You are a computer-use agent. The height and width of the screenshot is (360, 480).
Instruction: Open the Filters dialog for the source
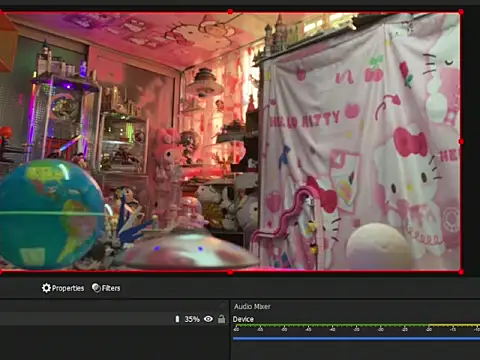[x=106, y=288]
